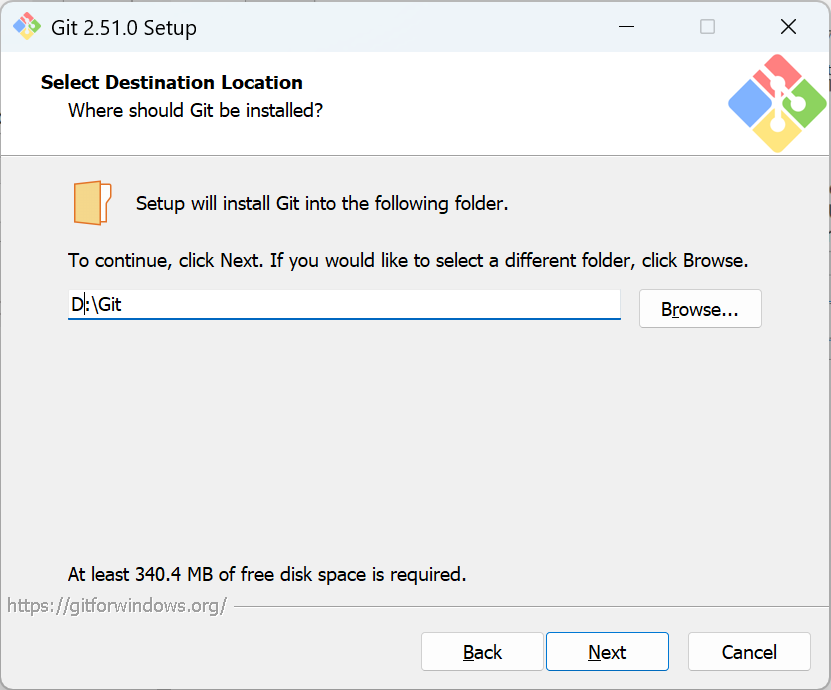Click the 'To continue, click Next' instruction text
The height and width of the screenshot is (690, 831).
pyautogui.click(x=408, y=261)
